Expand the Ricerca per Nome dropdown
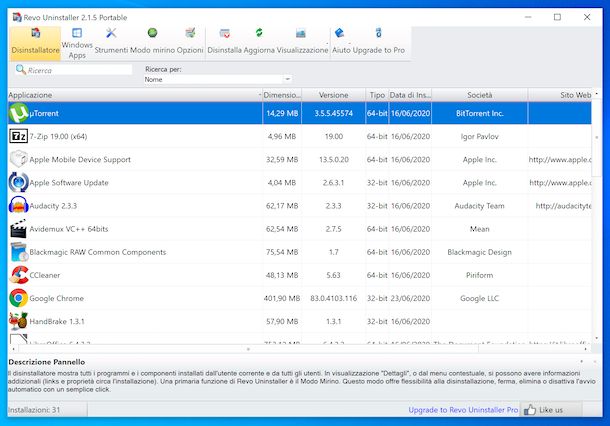Image resolution: width=610 pixels, height=426 pixels. (287, 79)
